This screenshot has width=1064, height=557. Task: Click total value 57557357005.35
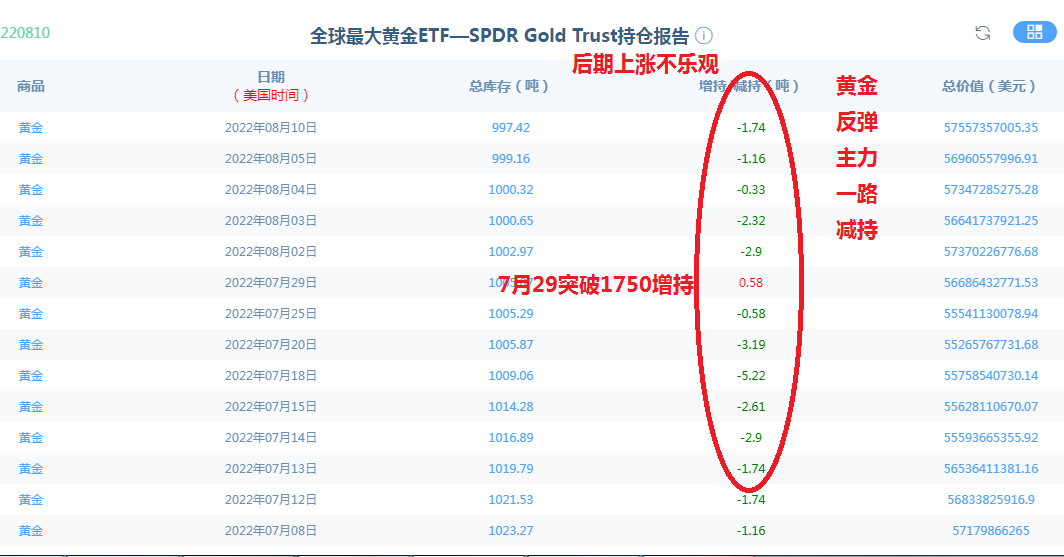990,128
